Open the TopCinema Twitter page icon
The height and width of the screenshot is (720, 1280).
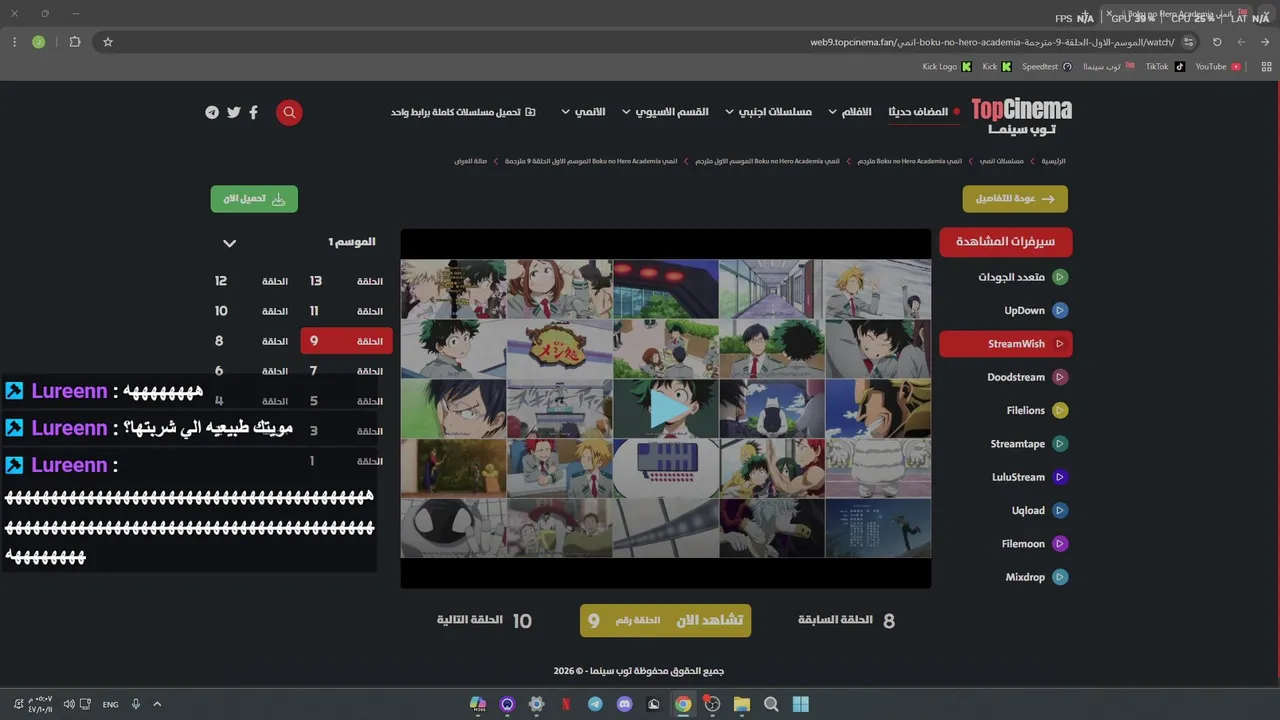point(233,112)
